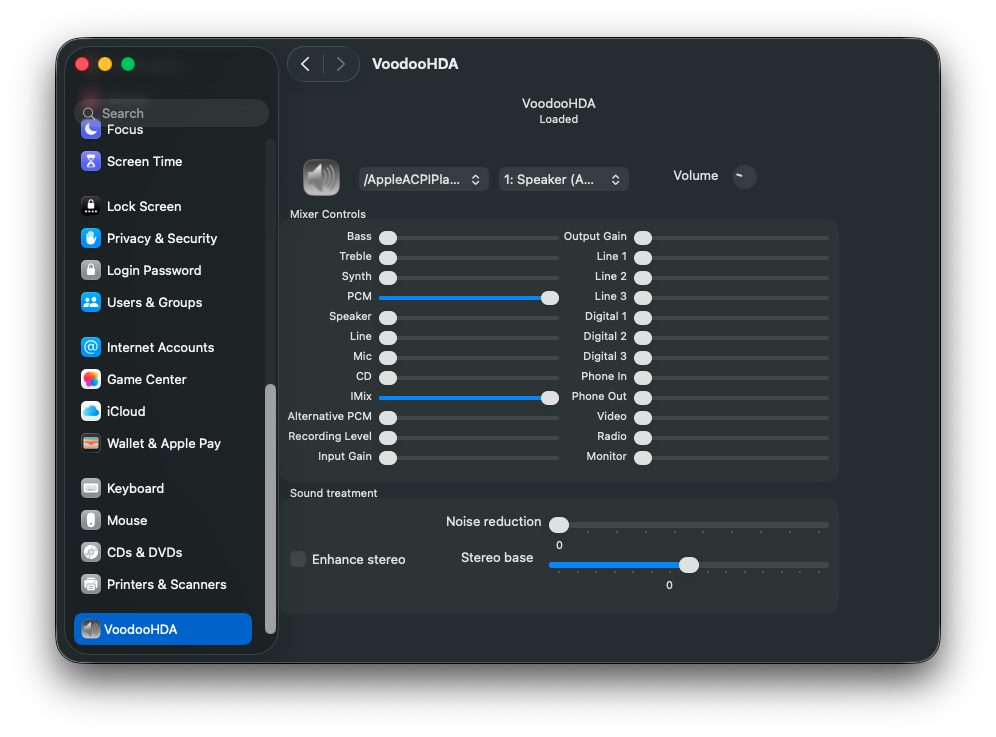This screenshot has width=996, height=737.
Task: Click the Lock Screen icon in sidebar
Action: [91, 206]
